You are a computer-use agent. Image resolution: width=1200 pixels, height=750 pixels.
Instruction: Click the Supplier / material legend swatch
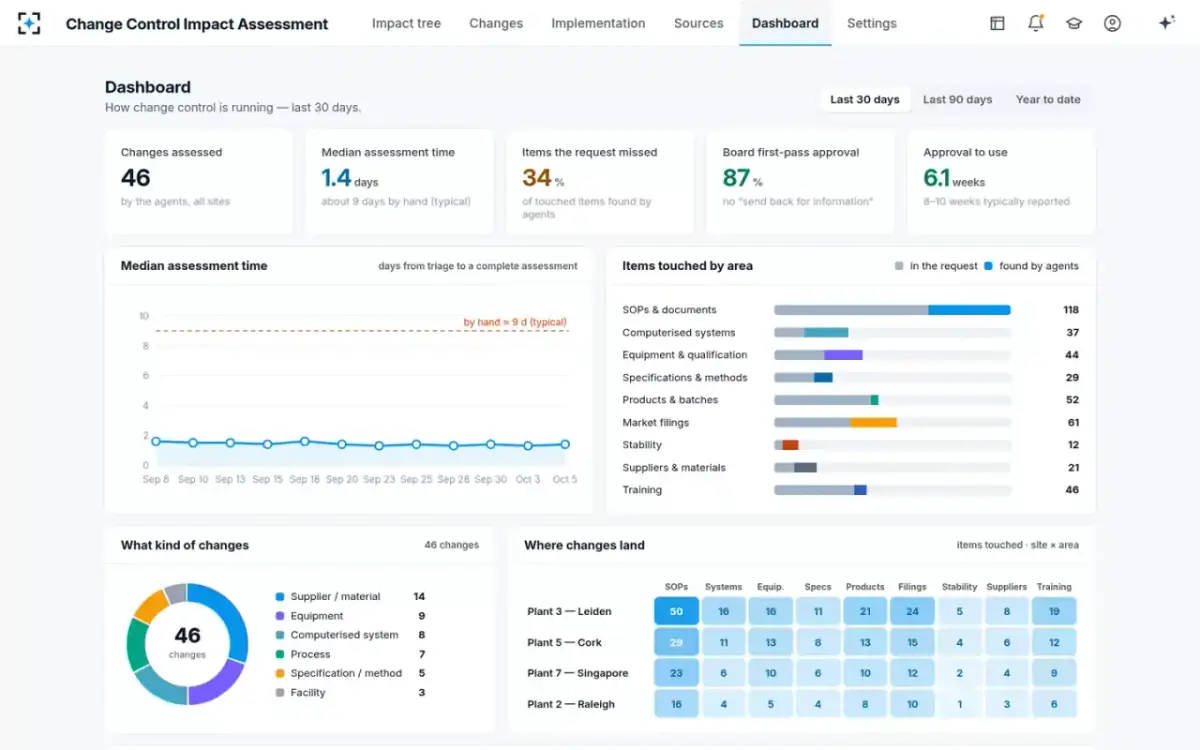(280, 597)
